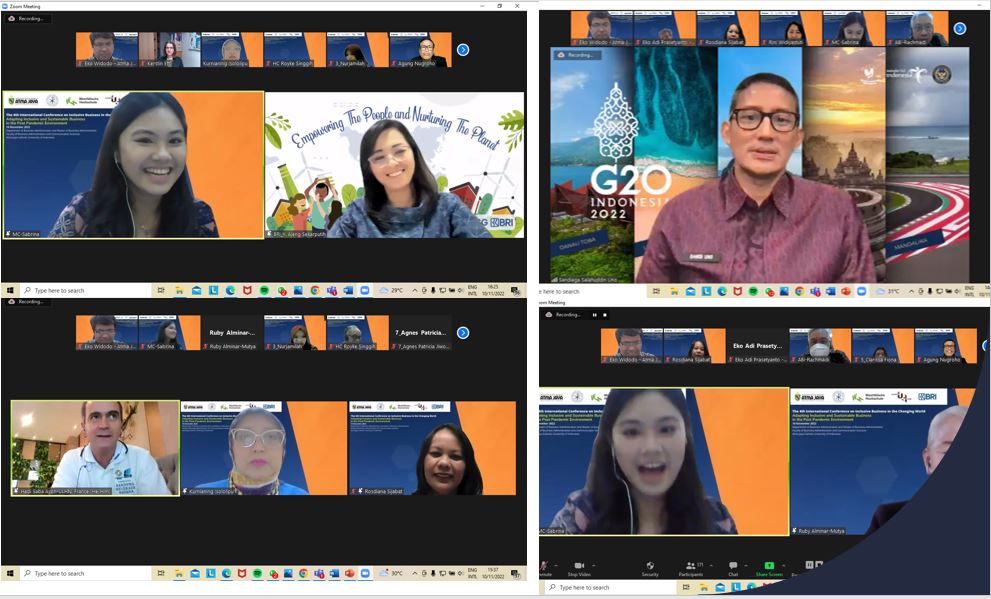Open the Chat panel in Zoom toolbar
Image resolution: width=991 pixels, height=599 pixels.
pyautogui.click(x=733, y=569)
